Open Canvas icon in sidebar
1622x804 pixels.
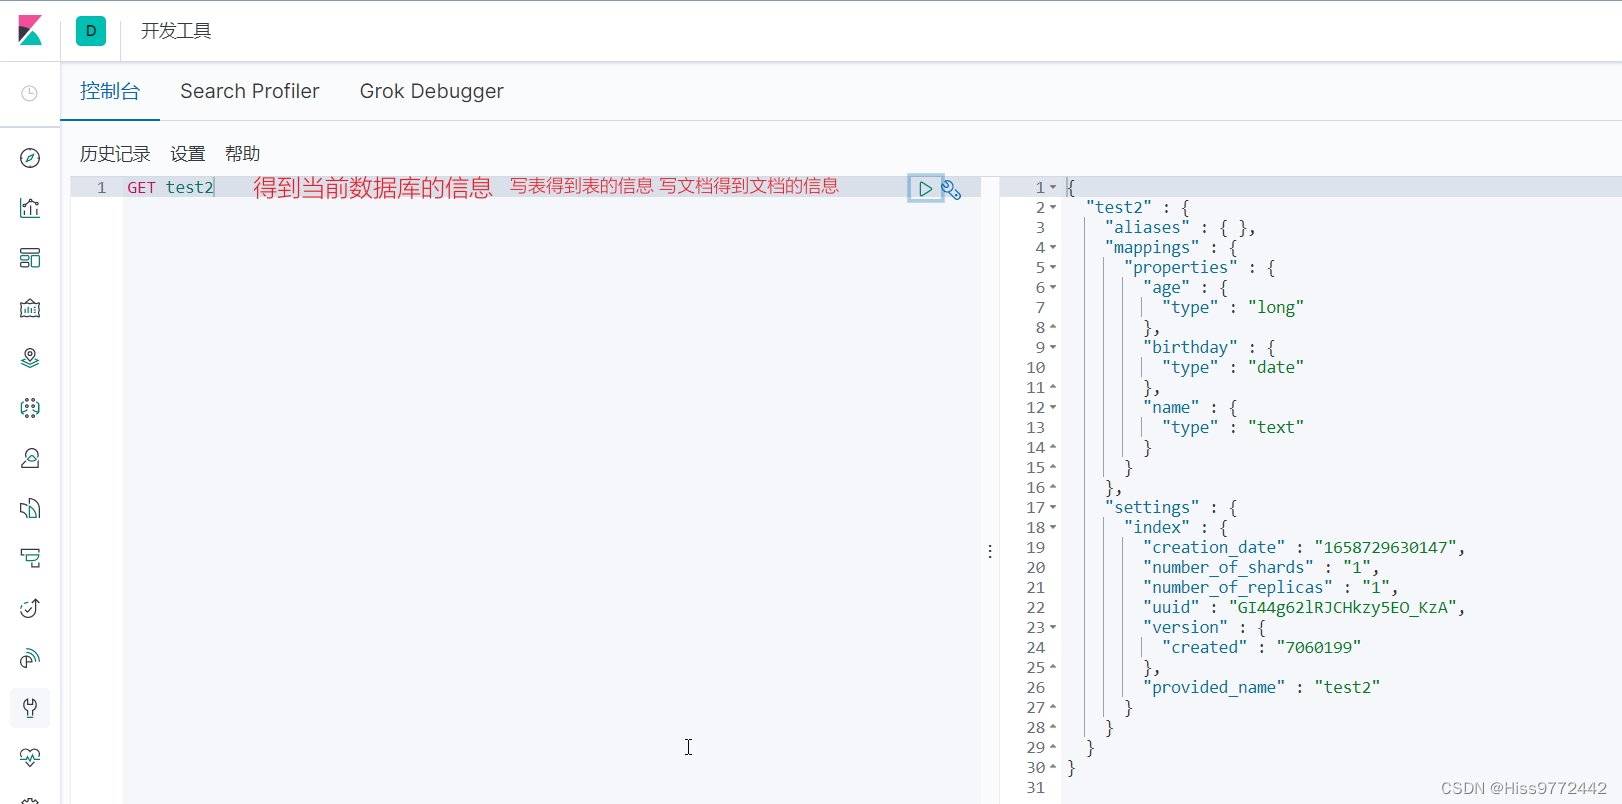tap(30, 308)
